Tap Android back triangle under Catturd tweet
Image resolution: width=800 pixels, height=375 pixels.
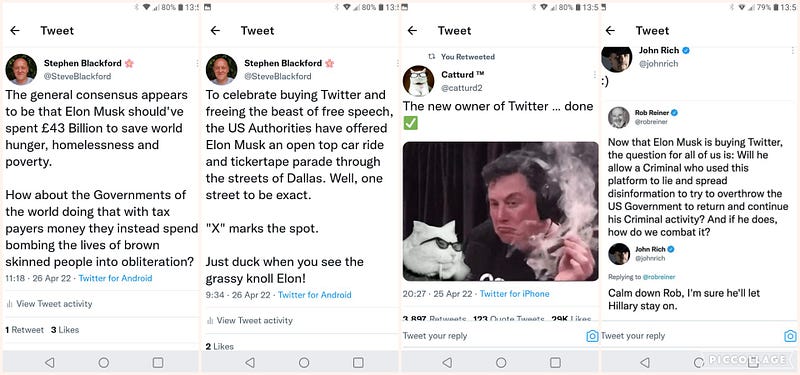447,362
